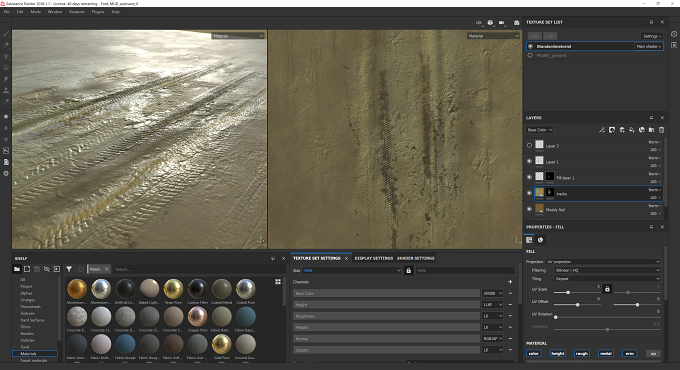The height and width of the screenshot is (370, 680).
Task: Select the Paint brush tool in left toolbar
Action: (x=6, y=34)
